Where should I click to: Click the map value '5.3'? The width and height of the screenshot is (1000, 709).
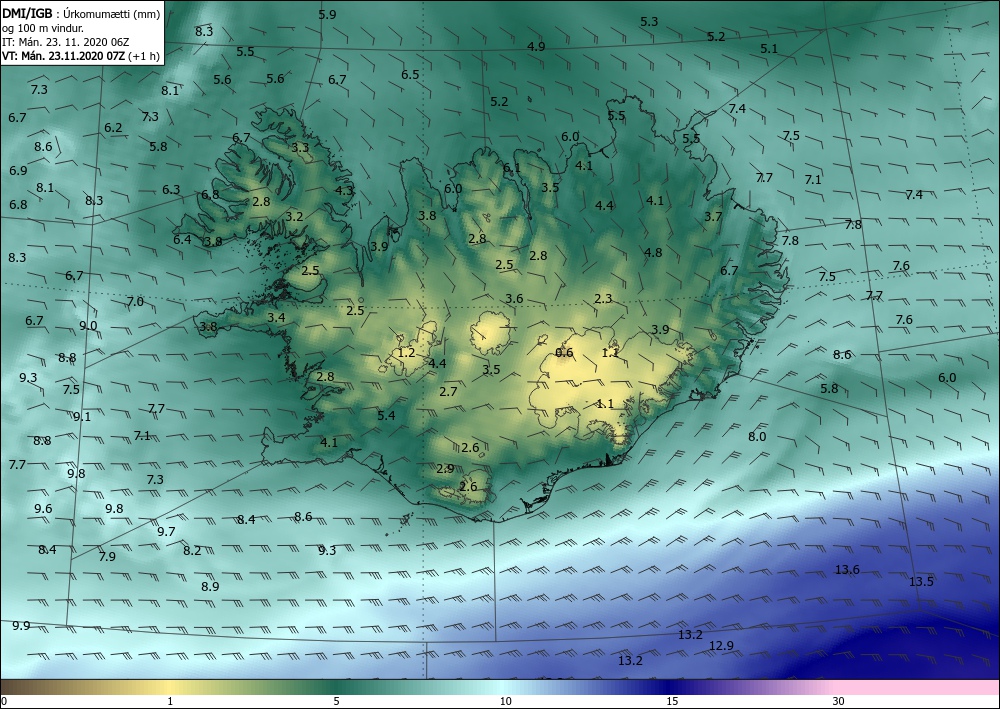coord(649,22)
